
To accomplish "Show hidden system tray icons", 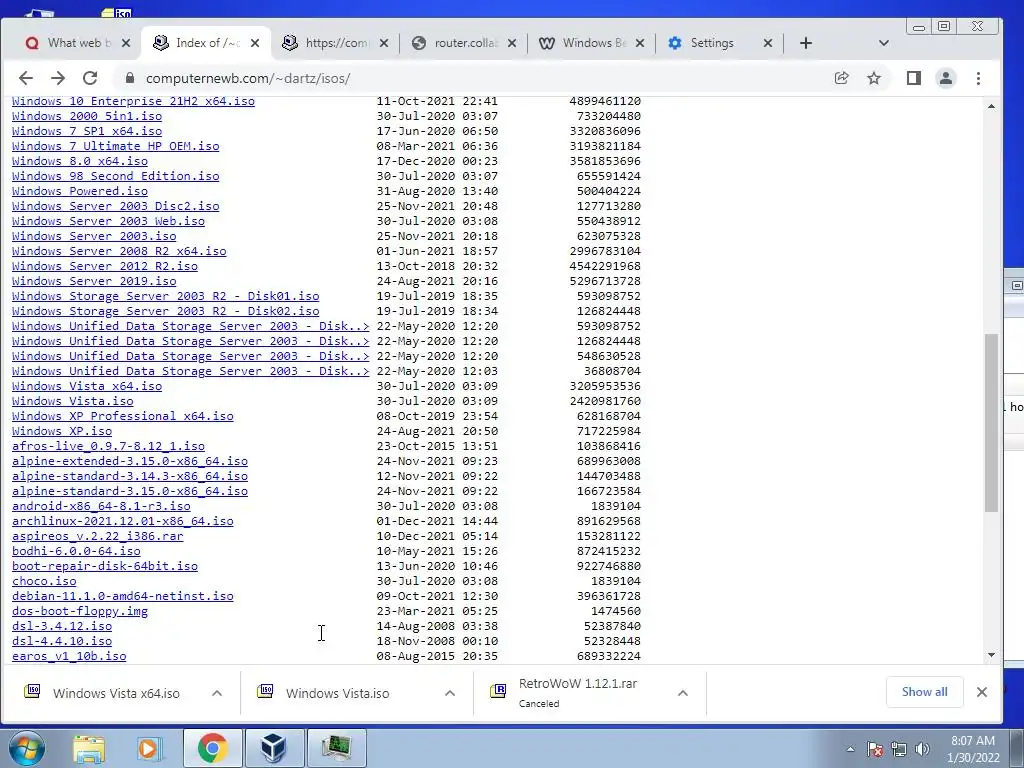I will click(850, 749).
